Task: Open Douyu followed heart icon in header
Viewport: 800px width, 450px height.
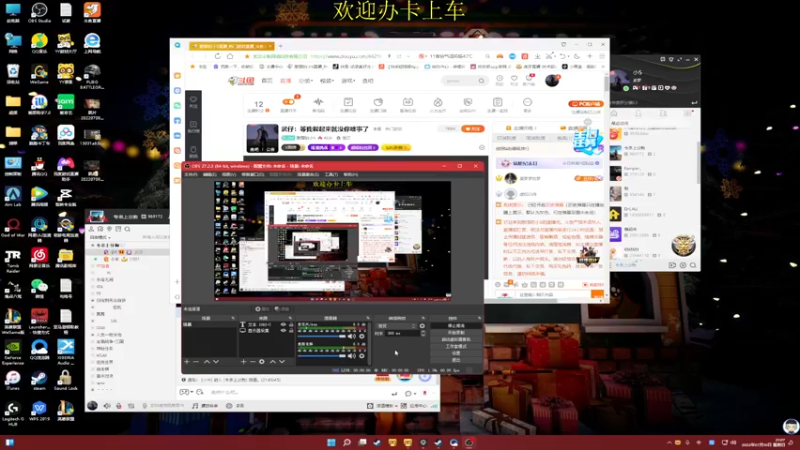Action: pos(514,79)
